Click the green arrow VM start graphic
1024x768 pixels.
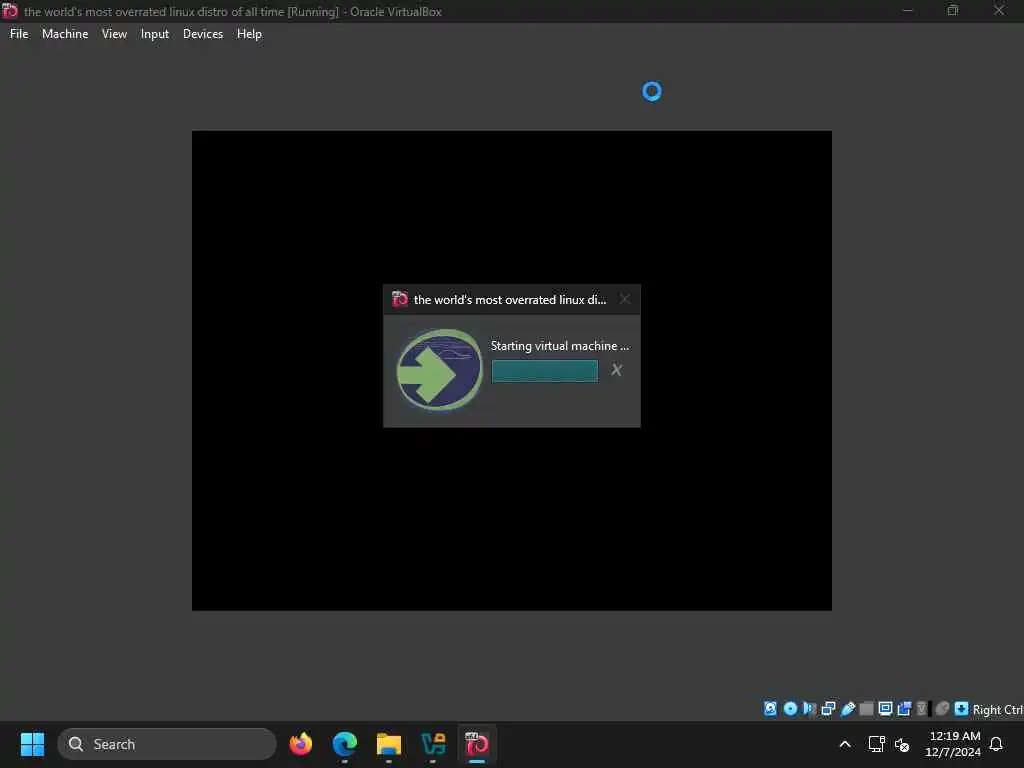pyautogui.click(x=440, y=370)
